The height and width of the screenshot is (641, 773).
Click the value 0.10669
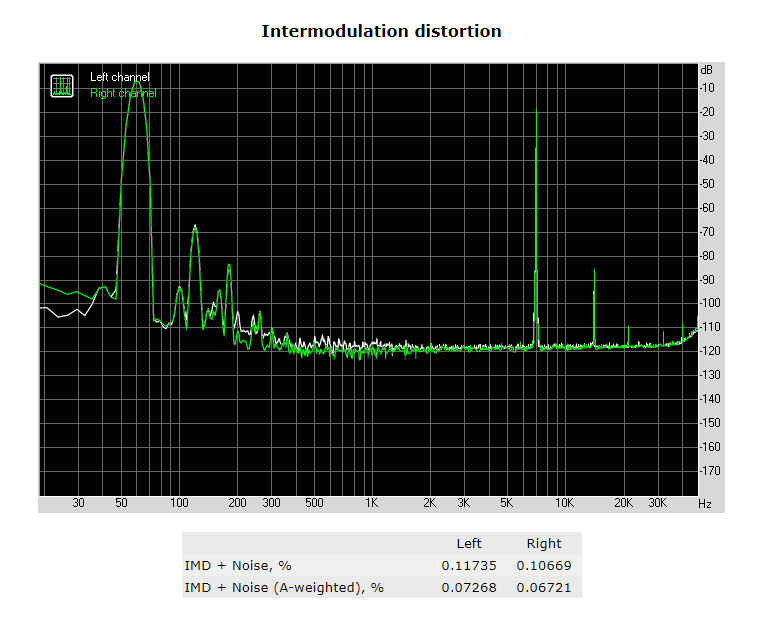pos(544,566)
